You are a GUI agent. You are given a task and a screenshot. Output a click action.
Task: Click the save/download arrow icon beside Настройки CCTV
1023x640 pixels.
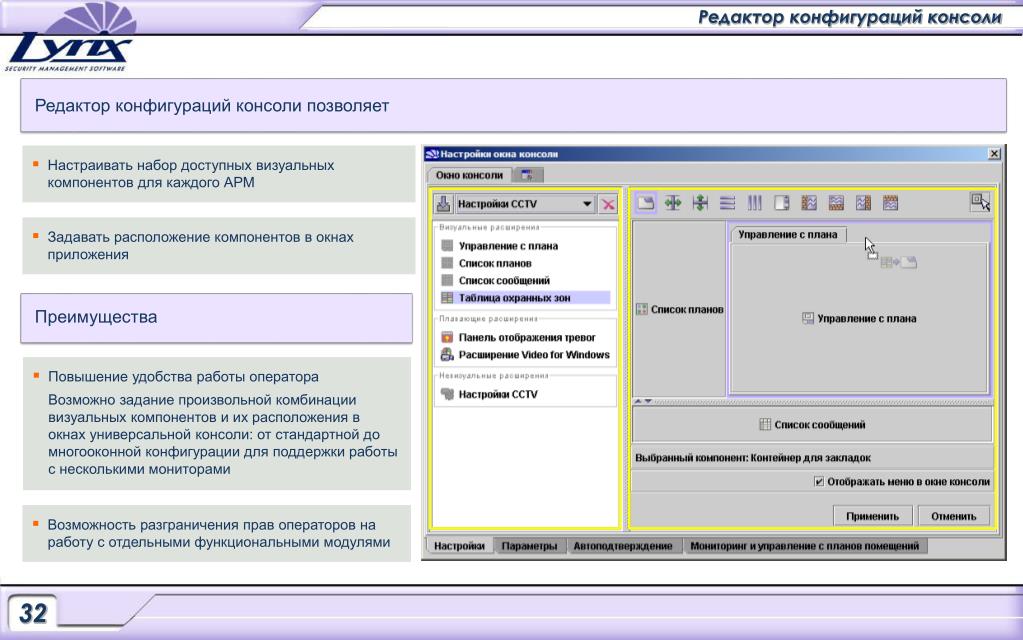[x=443, y=204]
